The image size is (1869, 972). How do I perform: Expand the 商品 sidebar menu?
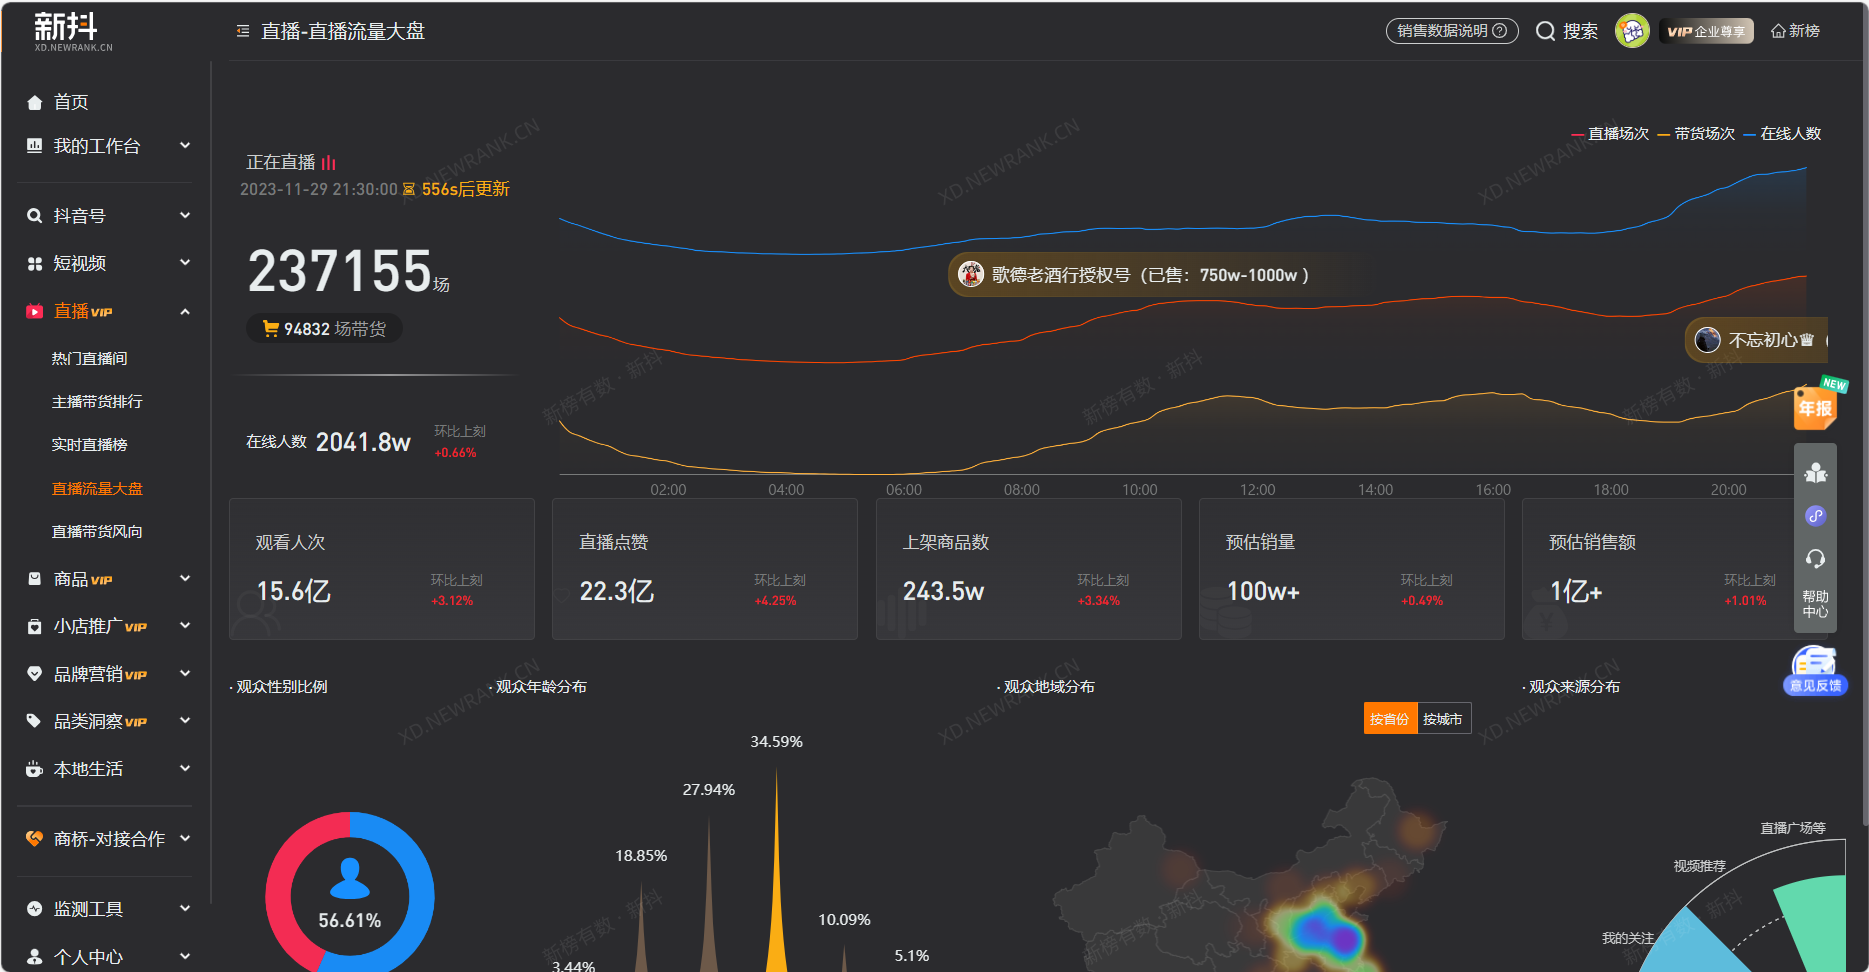click(x=108, y=579)
